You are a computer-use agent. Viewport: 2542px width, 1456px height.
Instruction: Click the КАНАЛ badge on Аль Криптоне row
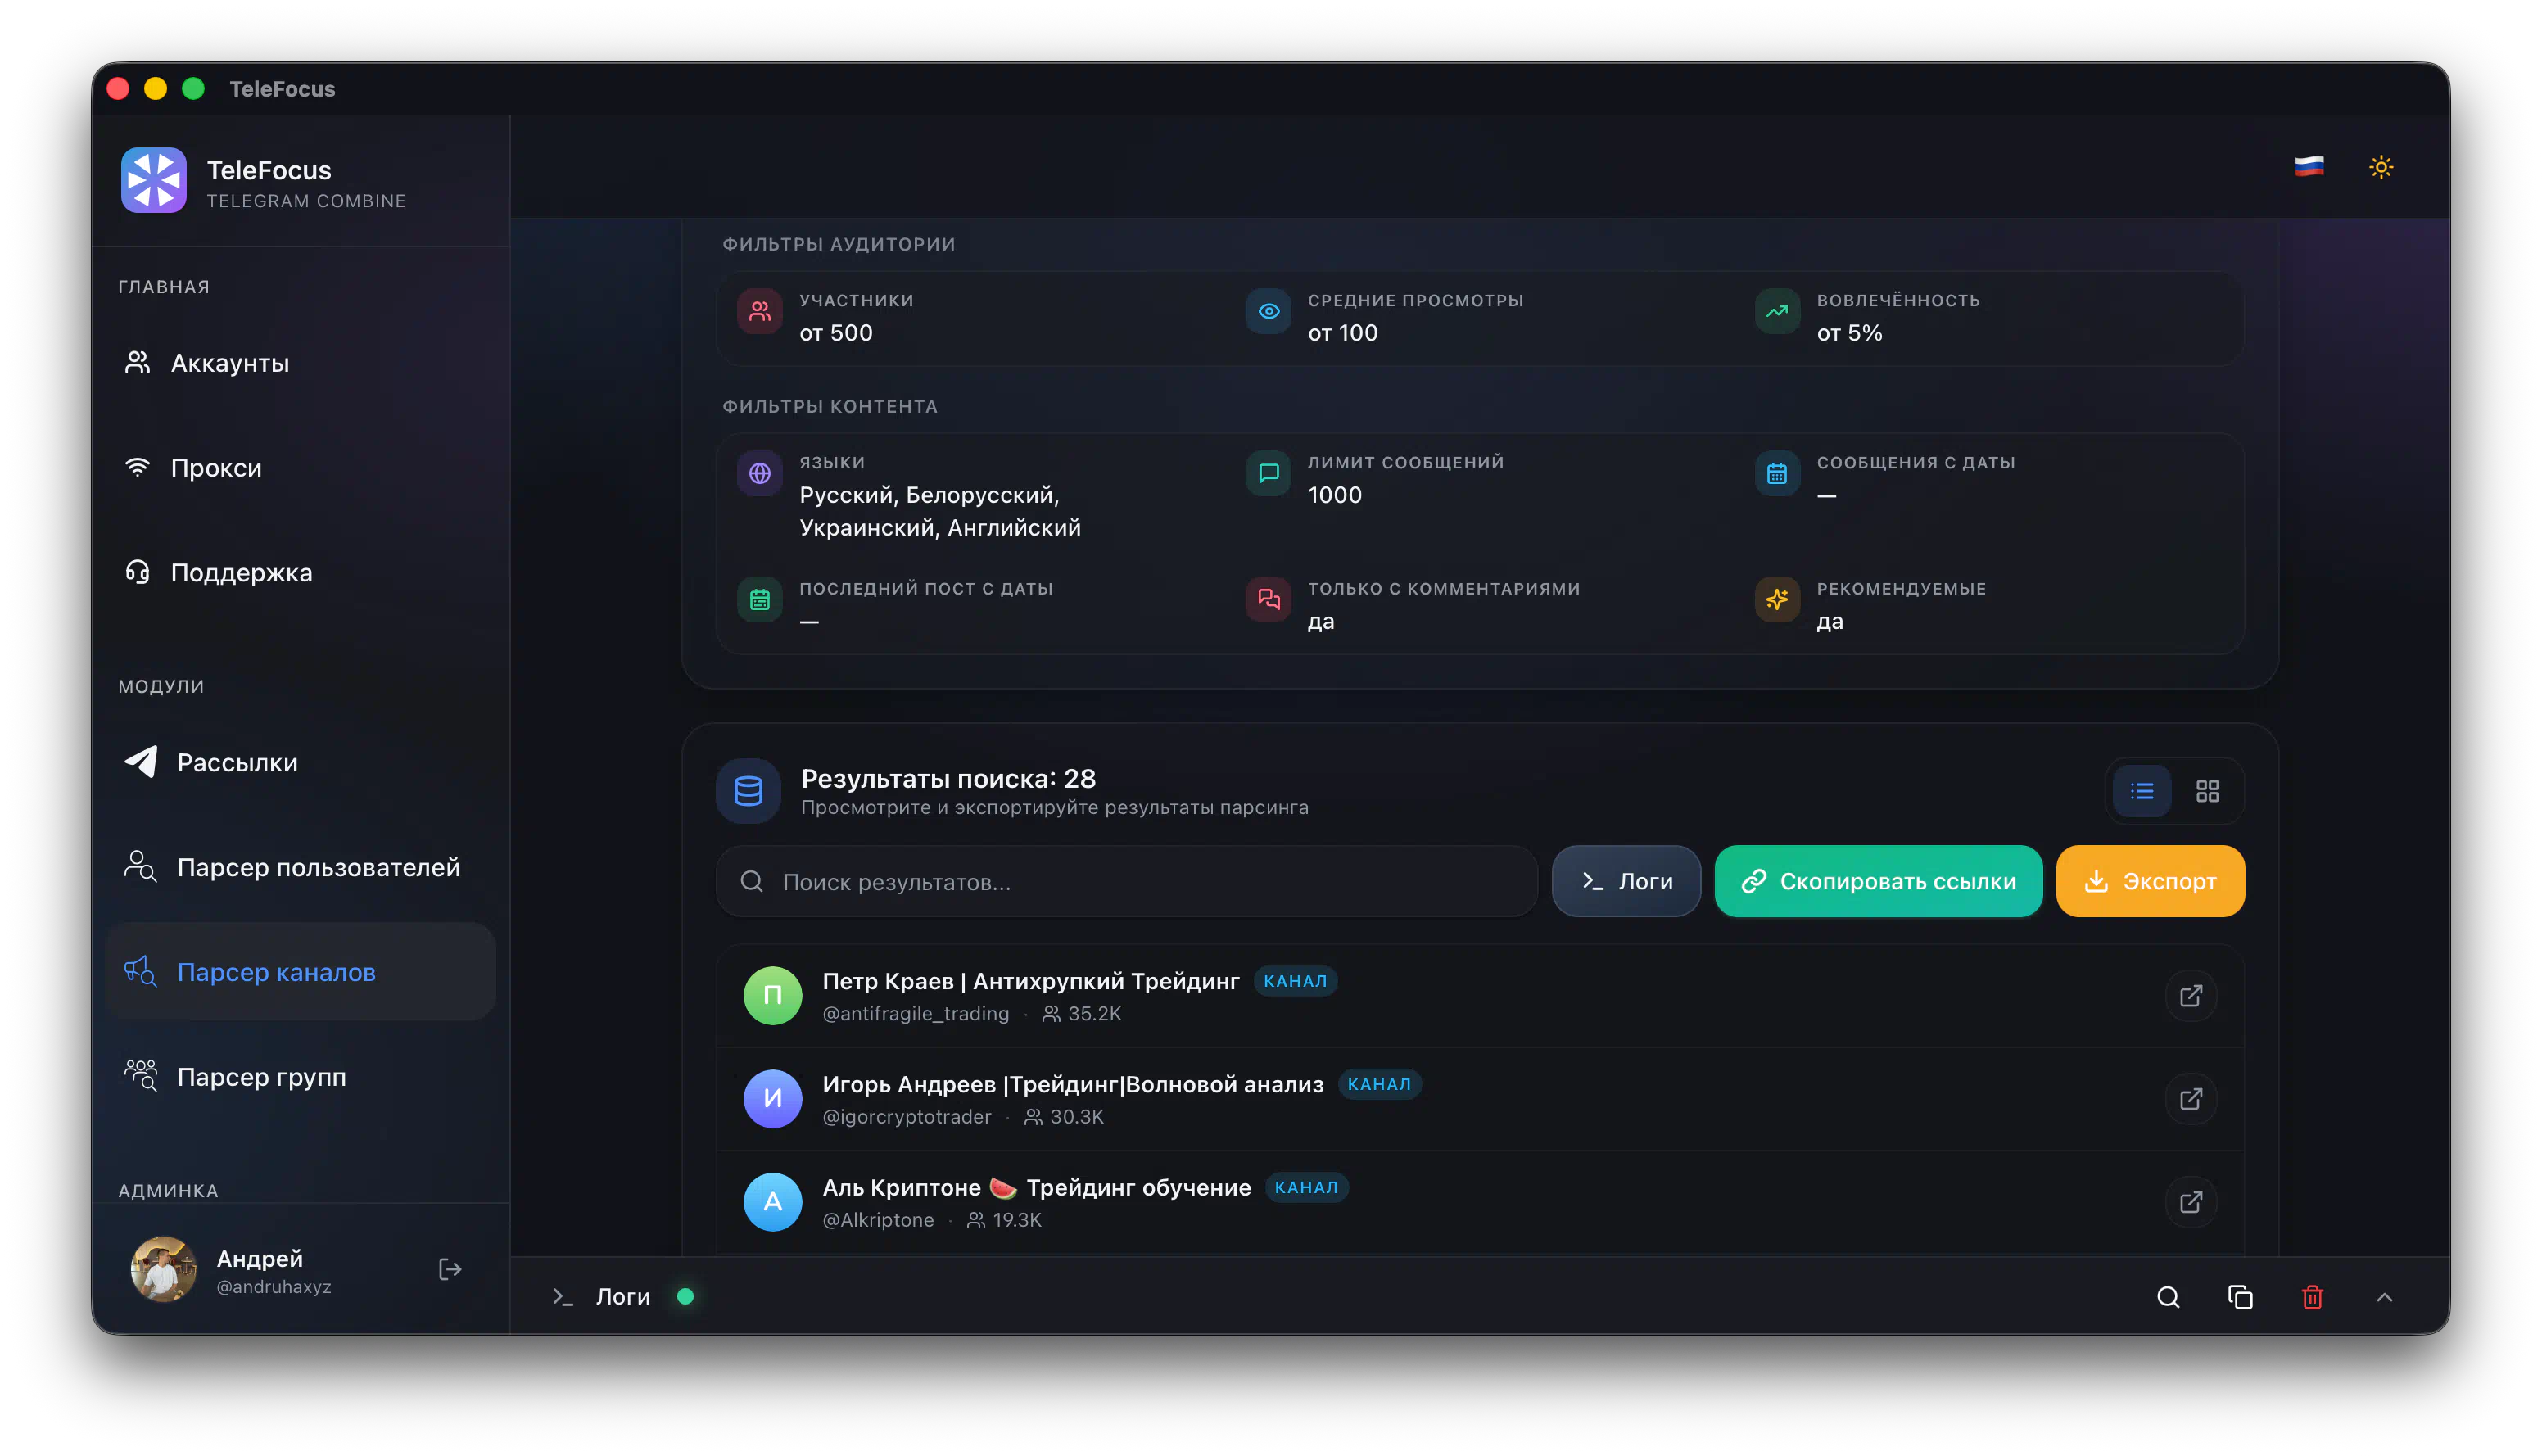[x=1306, y=1188]
